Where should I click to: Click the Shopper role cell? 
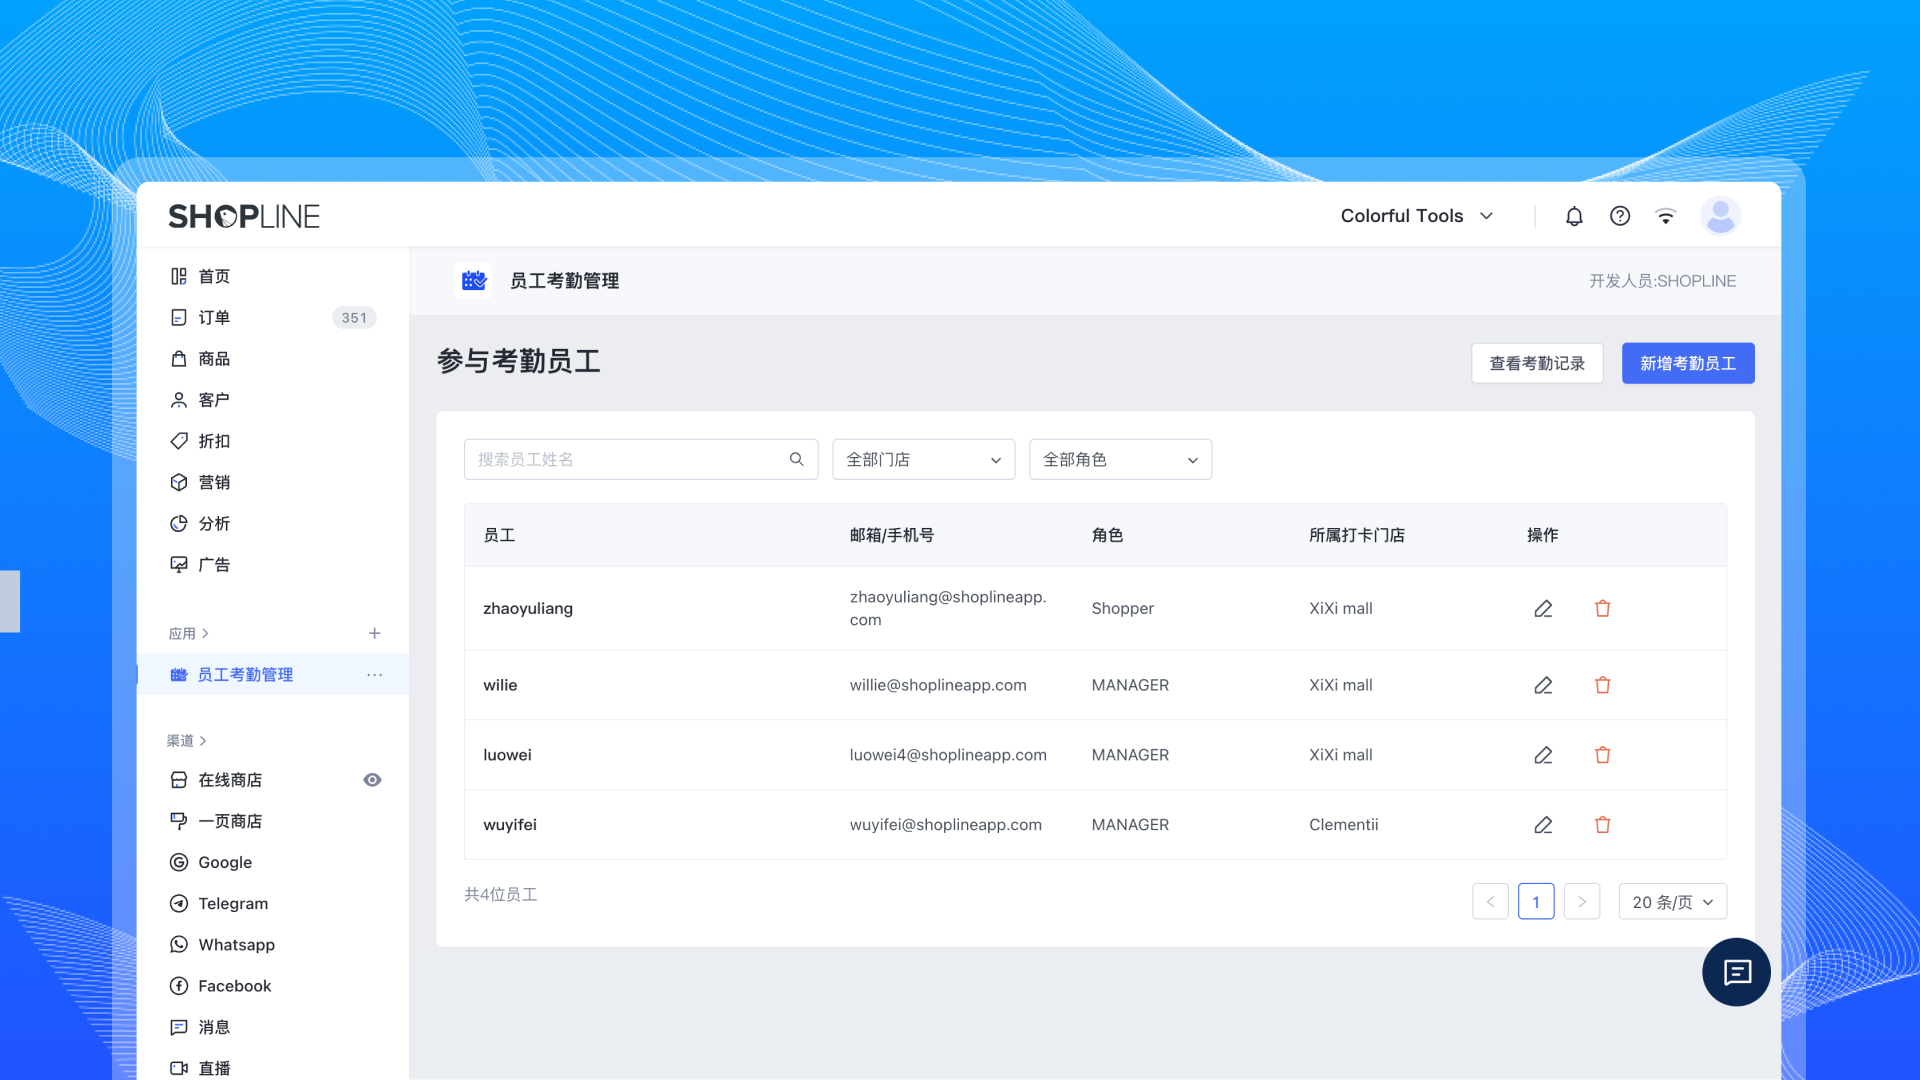pos(1122,609)
